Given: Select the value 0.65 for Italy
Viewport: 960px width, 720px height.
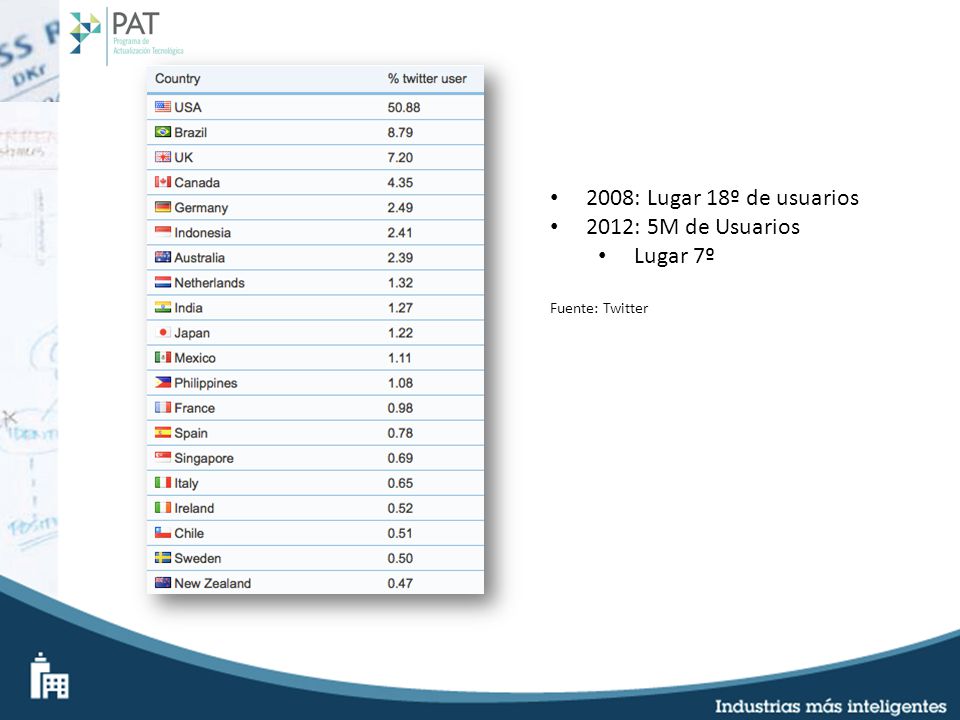Looking at the screenshot, I should [400, 483].
